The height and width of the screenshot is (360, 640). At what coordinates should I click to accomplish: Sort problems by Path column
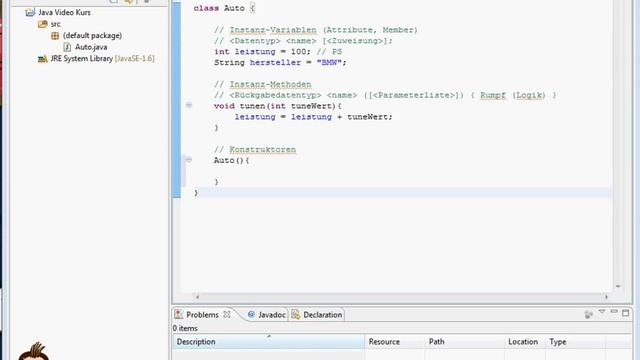[x=464, y=342]
